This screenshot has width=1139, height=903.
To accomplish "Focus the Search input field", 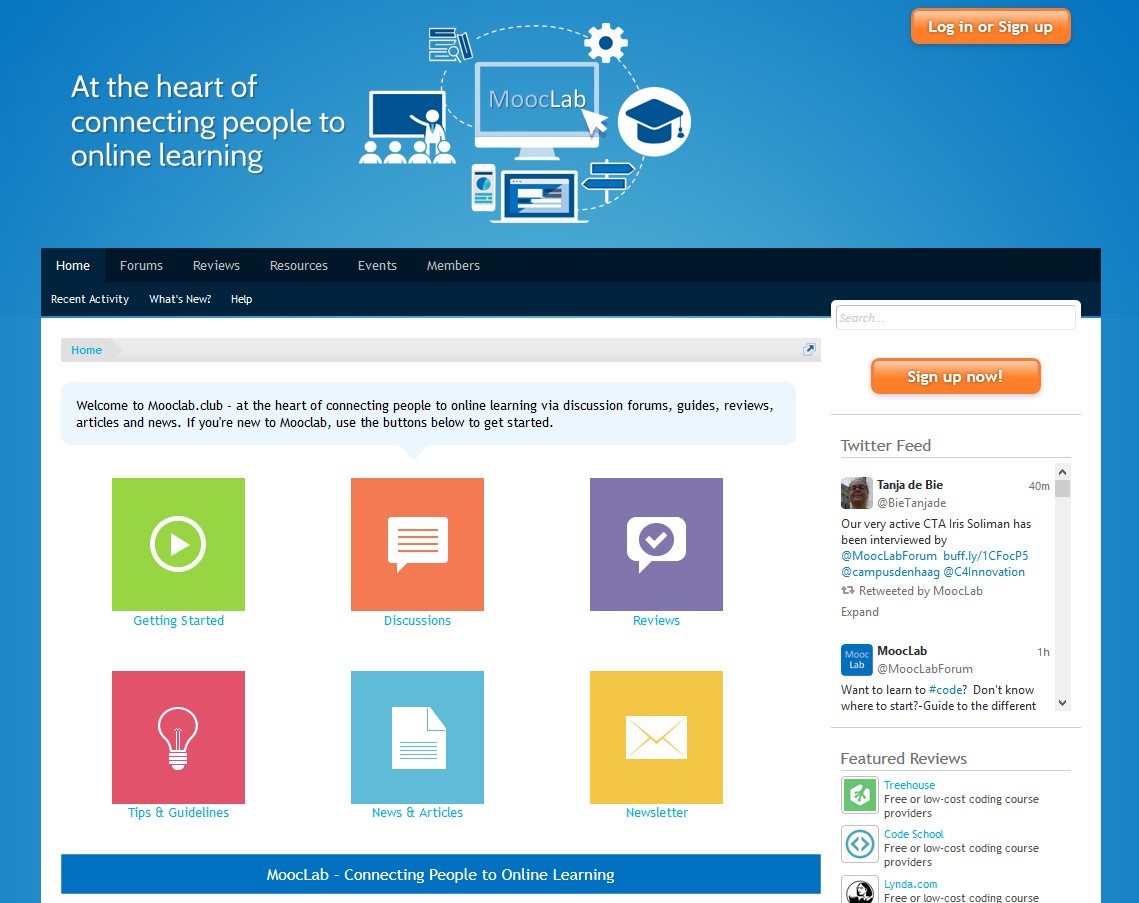I will pos(955,317).
